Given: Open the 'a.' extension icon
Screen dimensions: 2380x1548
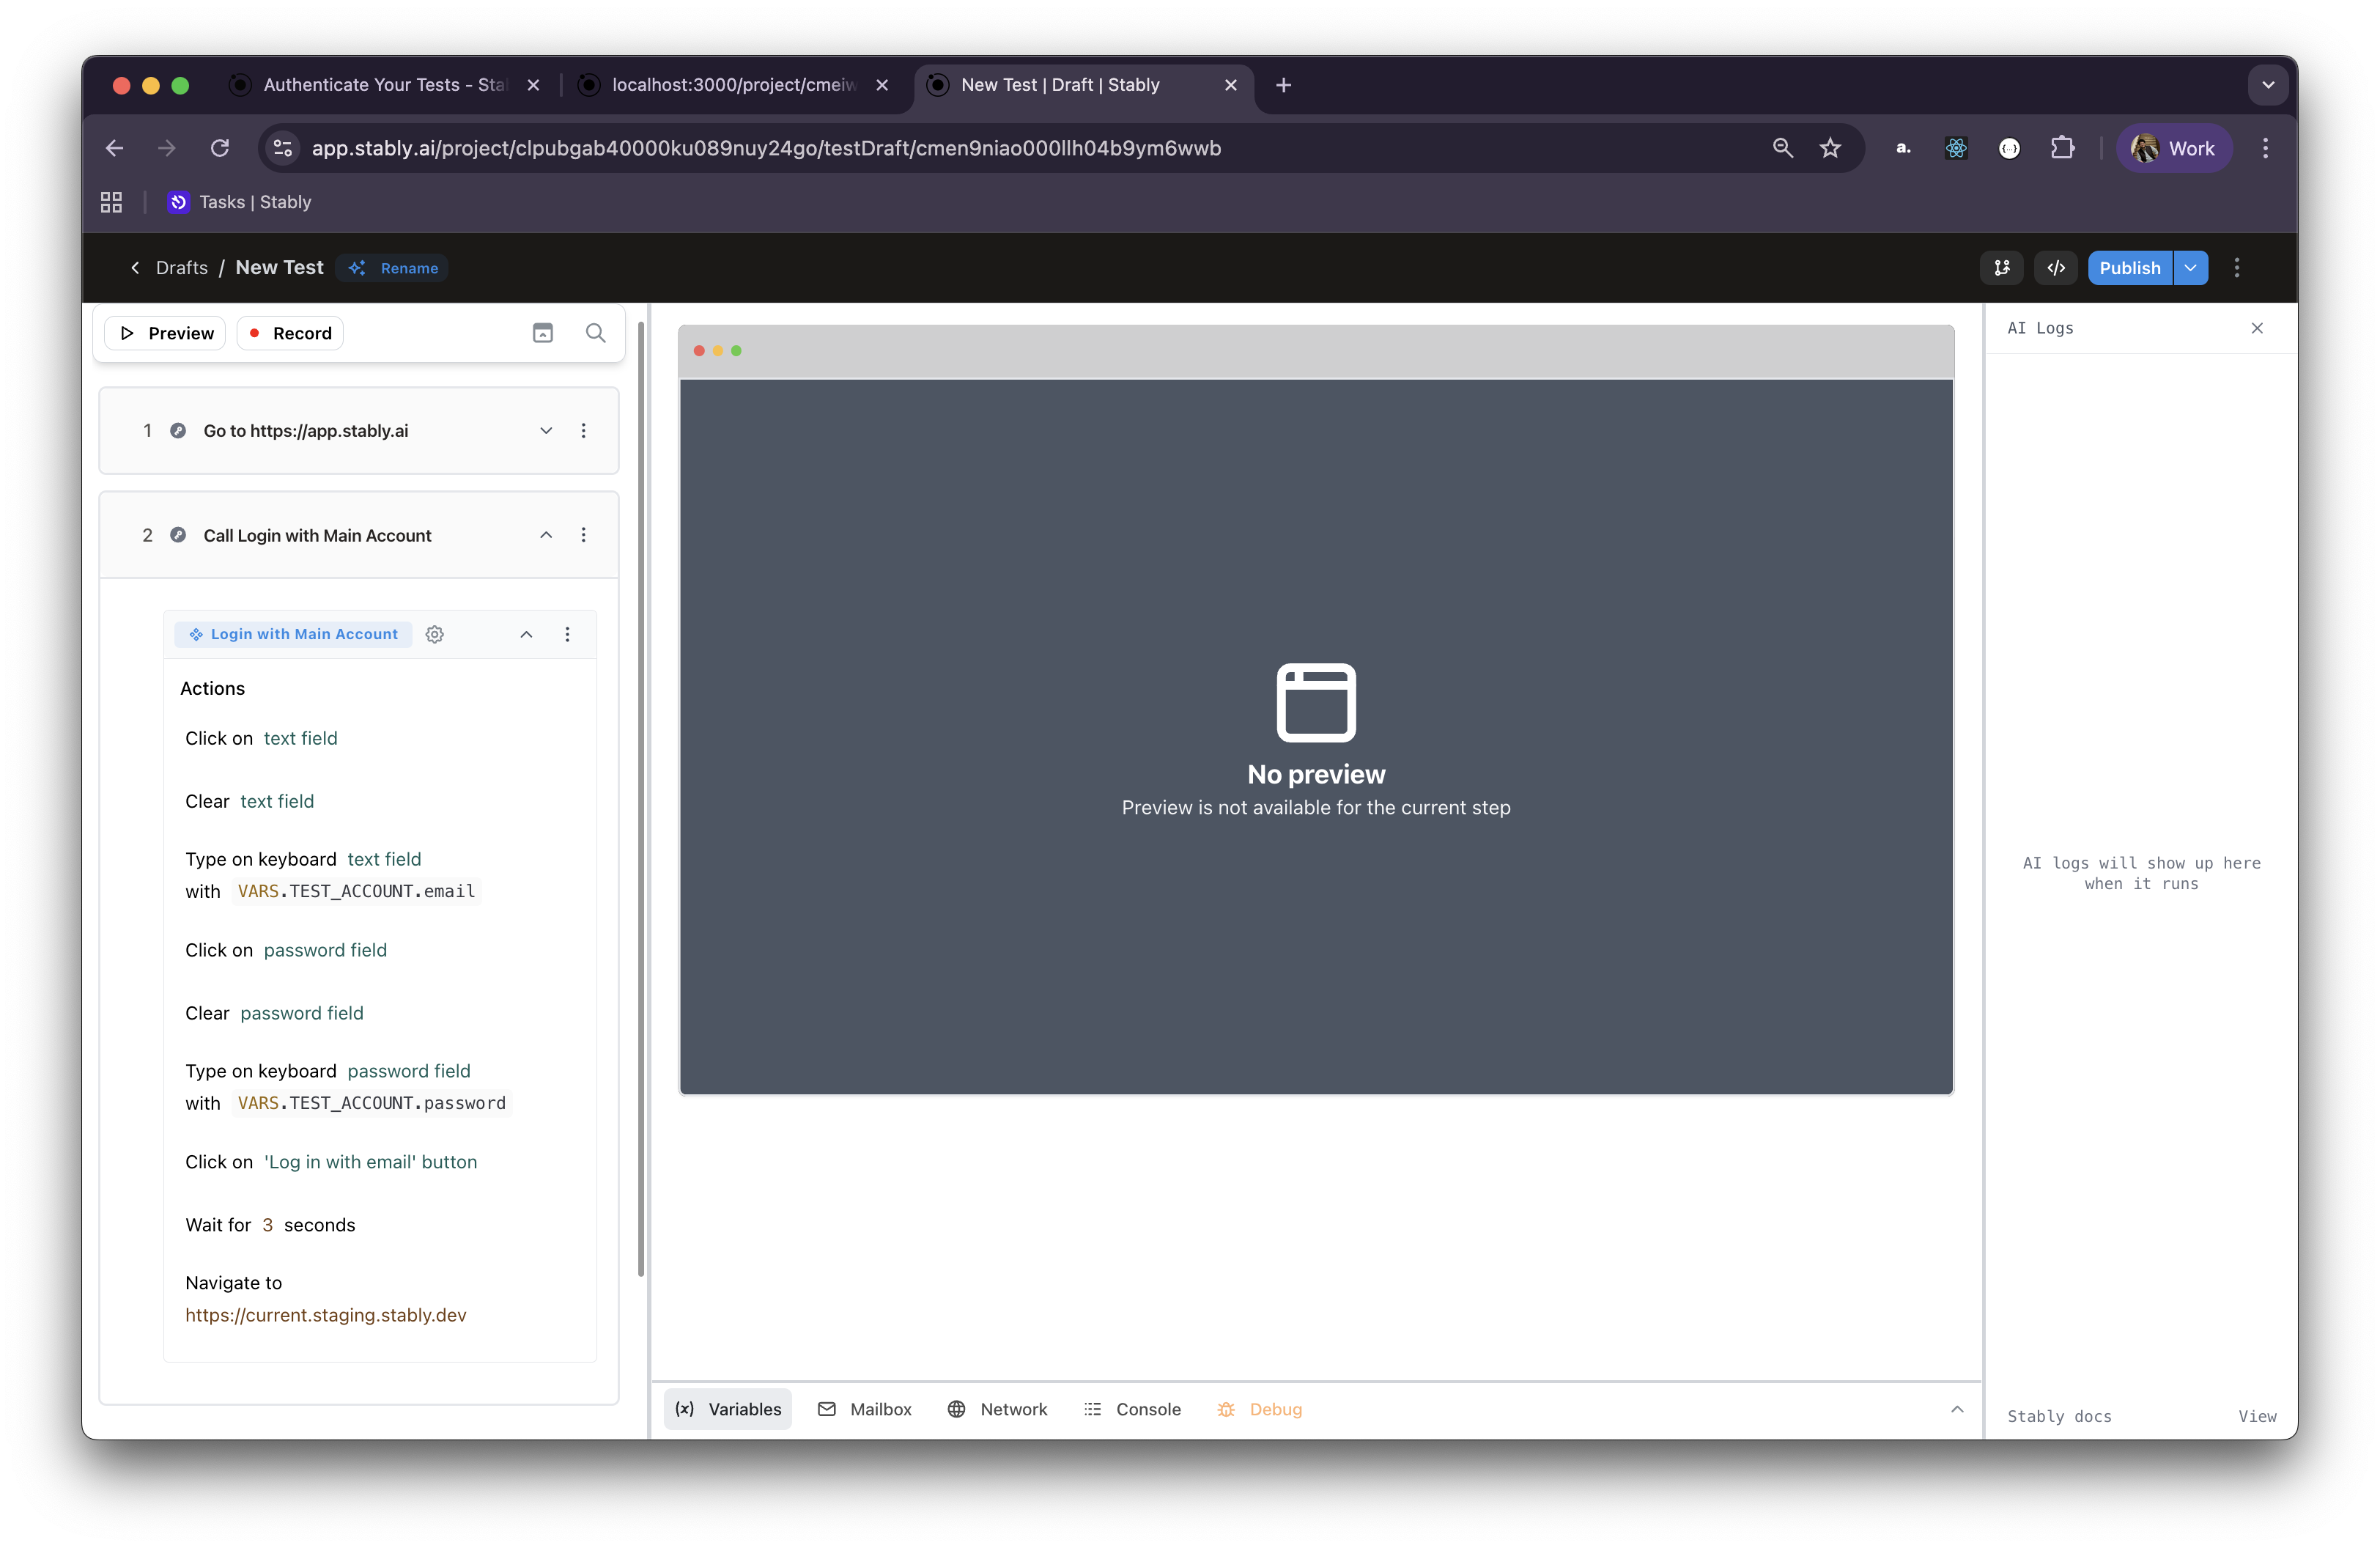Looking at the screenshot, I should coord(1903,148).
